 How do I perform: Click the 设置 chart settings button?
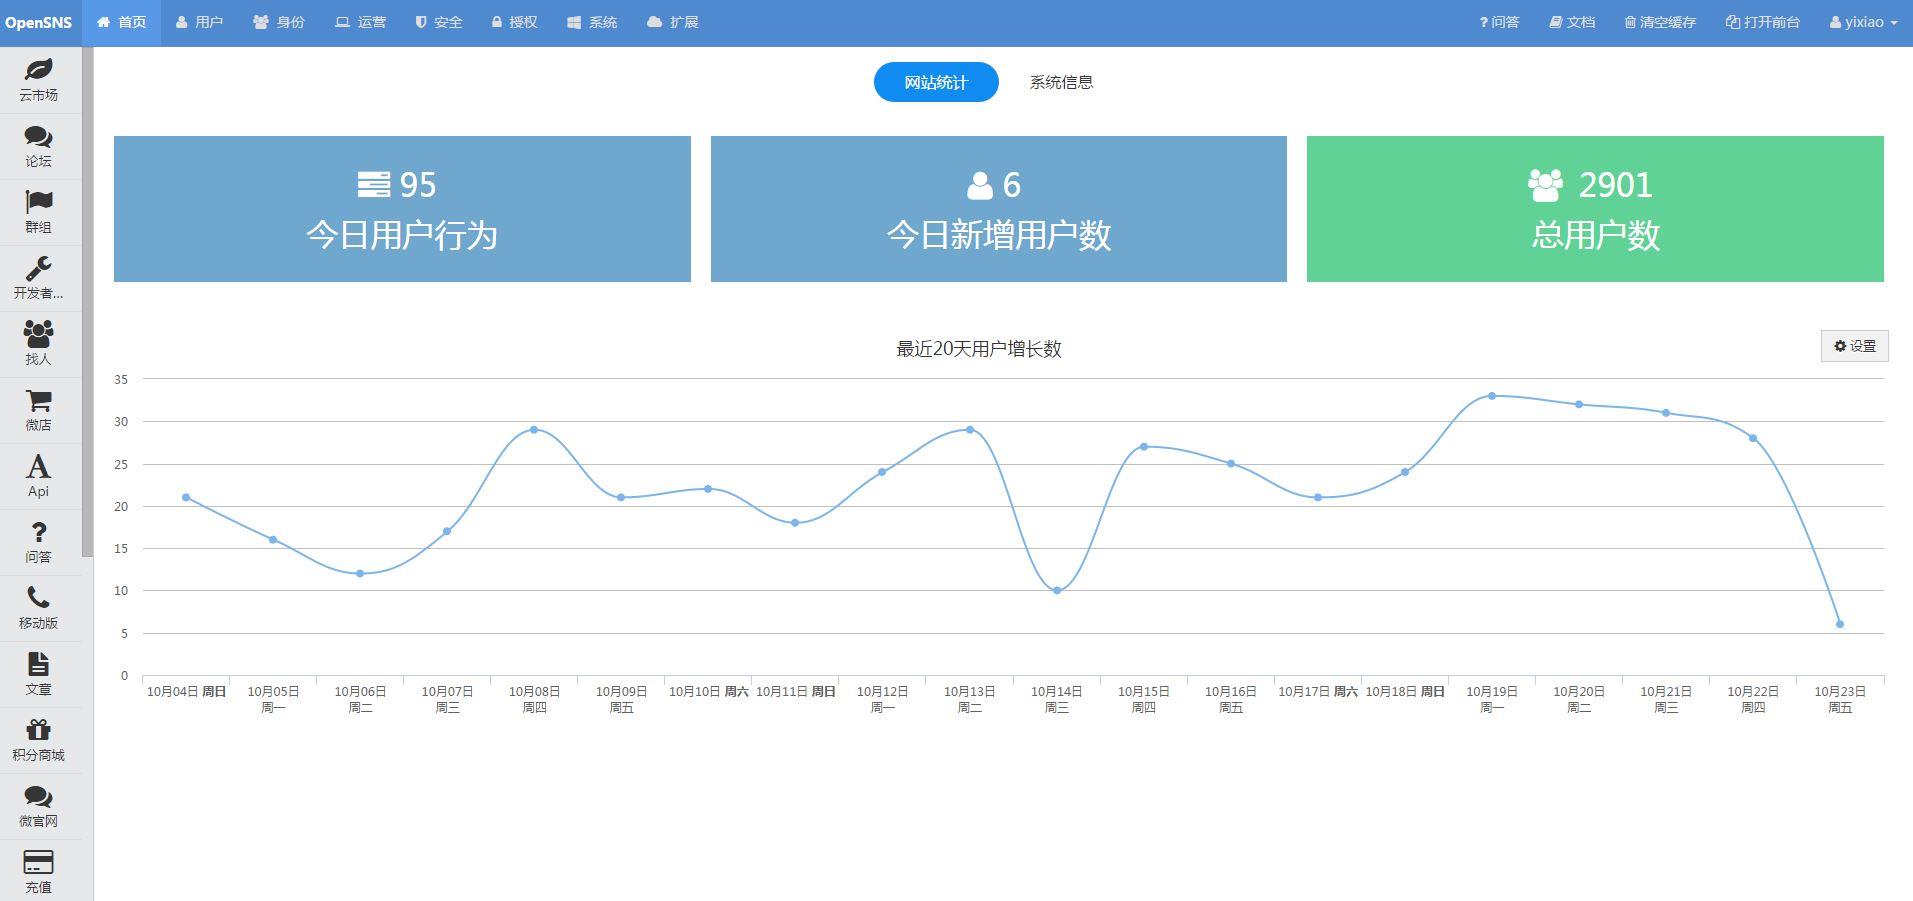pyautogui.click(x=1854, y=346)
